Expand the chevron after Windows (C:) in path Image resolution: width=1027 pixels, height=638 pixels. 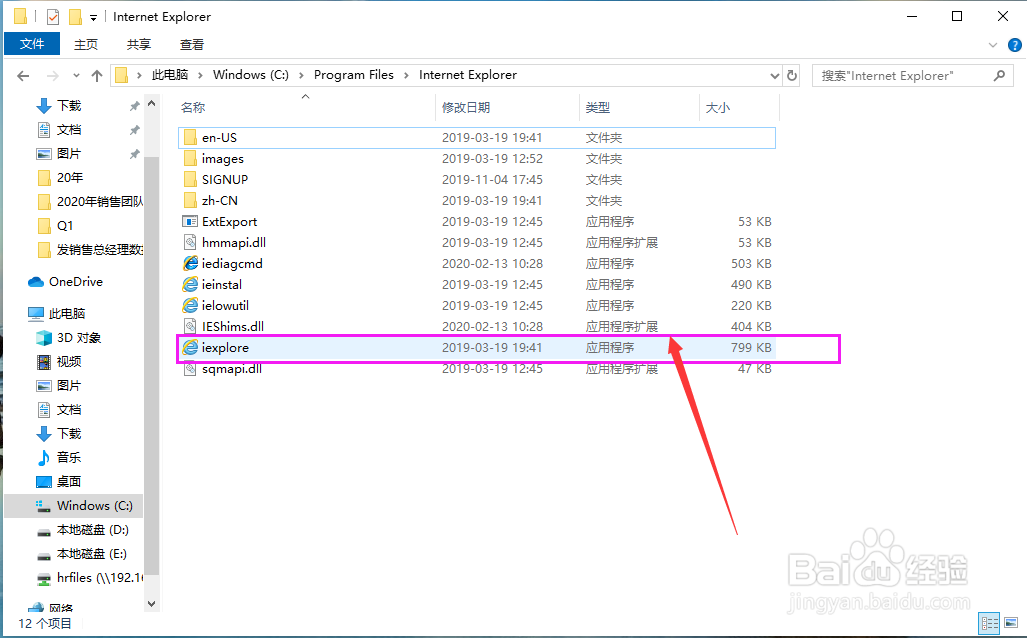301,75
